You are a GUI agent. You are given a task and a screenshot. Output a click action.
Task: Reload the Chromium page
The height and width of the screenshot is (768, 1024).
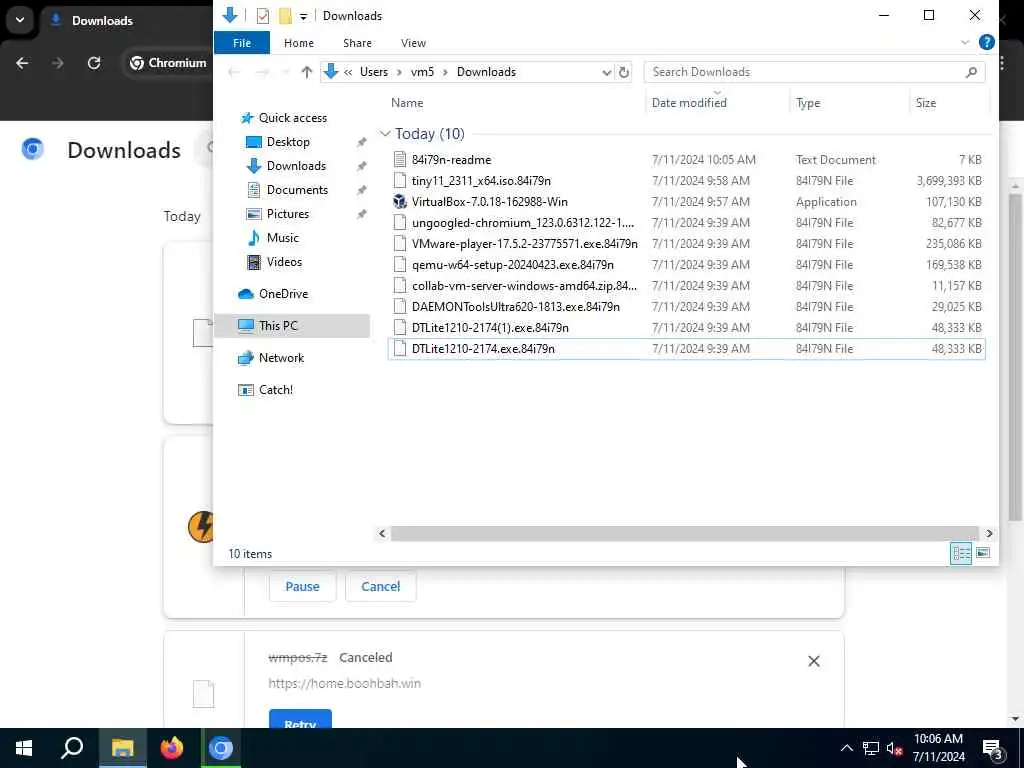tap(94, 63)
